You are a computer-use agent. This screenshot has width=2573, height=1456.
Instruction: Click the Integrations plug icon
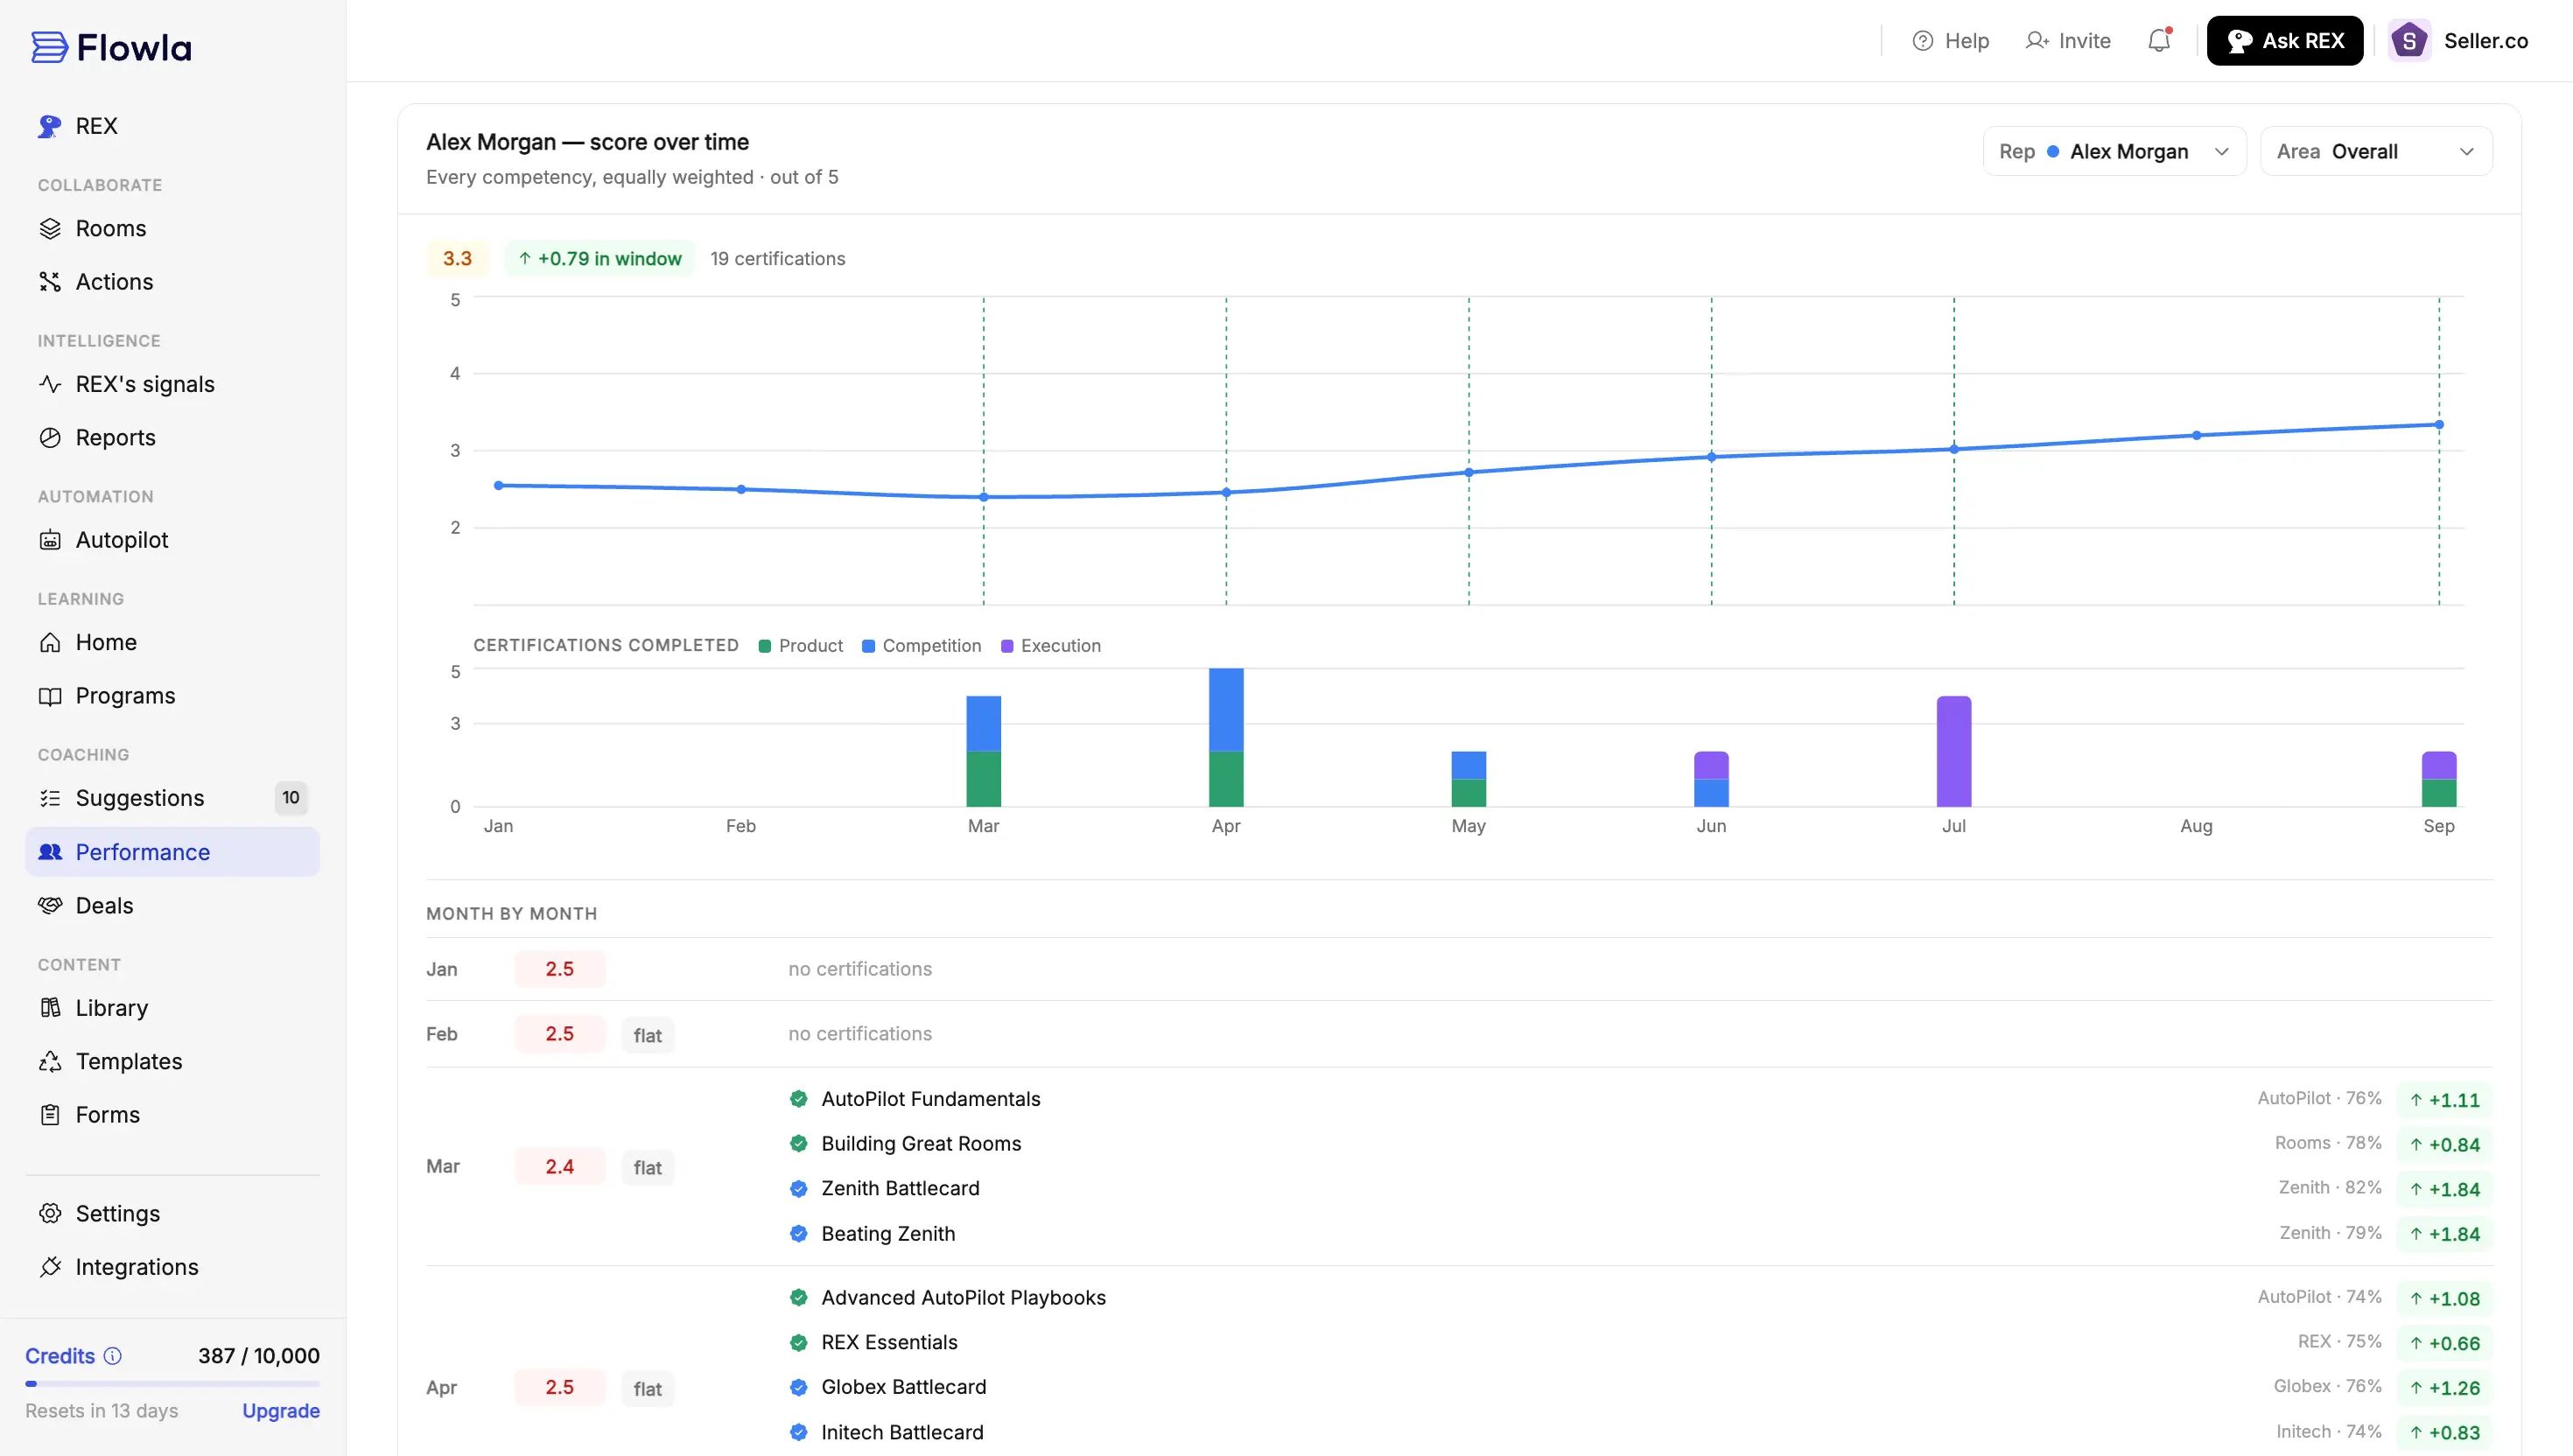click(50, 1267)
